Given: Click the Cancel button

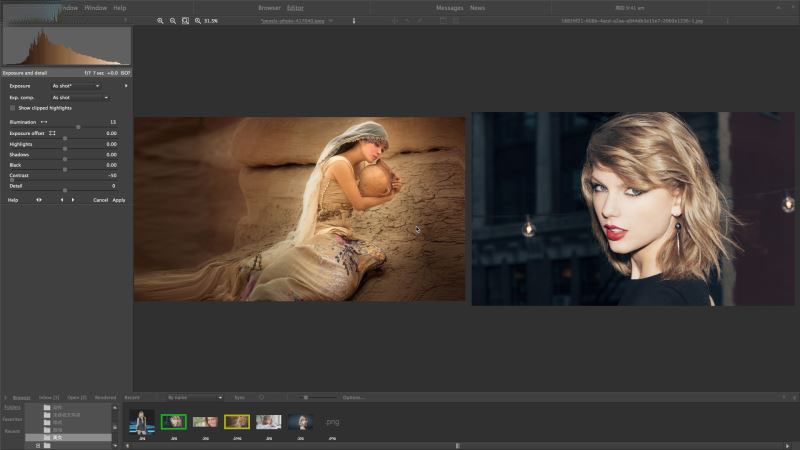Looking at the screenshot, I should [x=101, y=200].
